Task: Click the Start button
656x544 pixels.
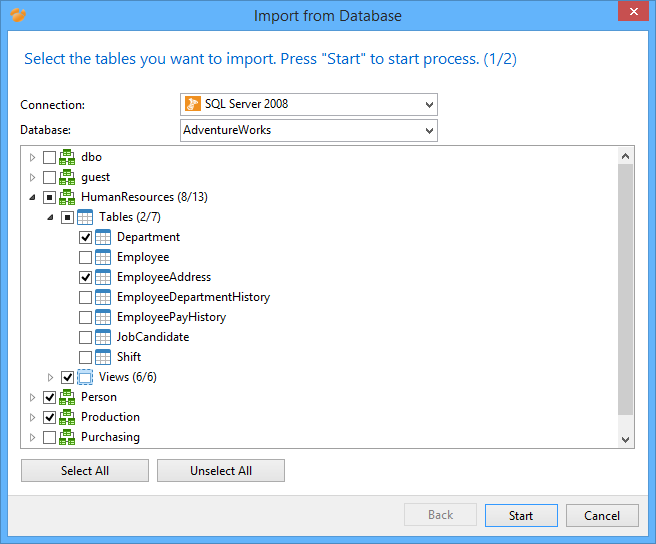Action: tap(520, 515)
